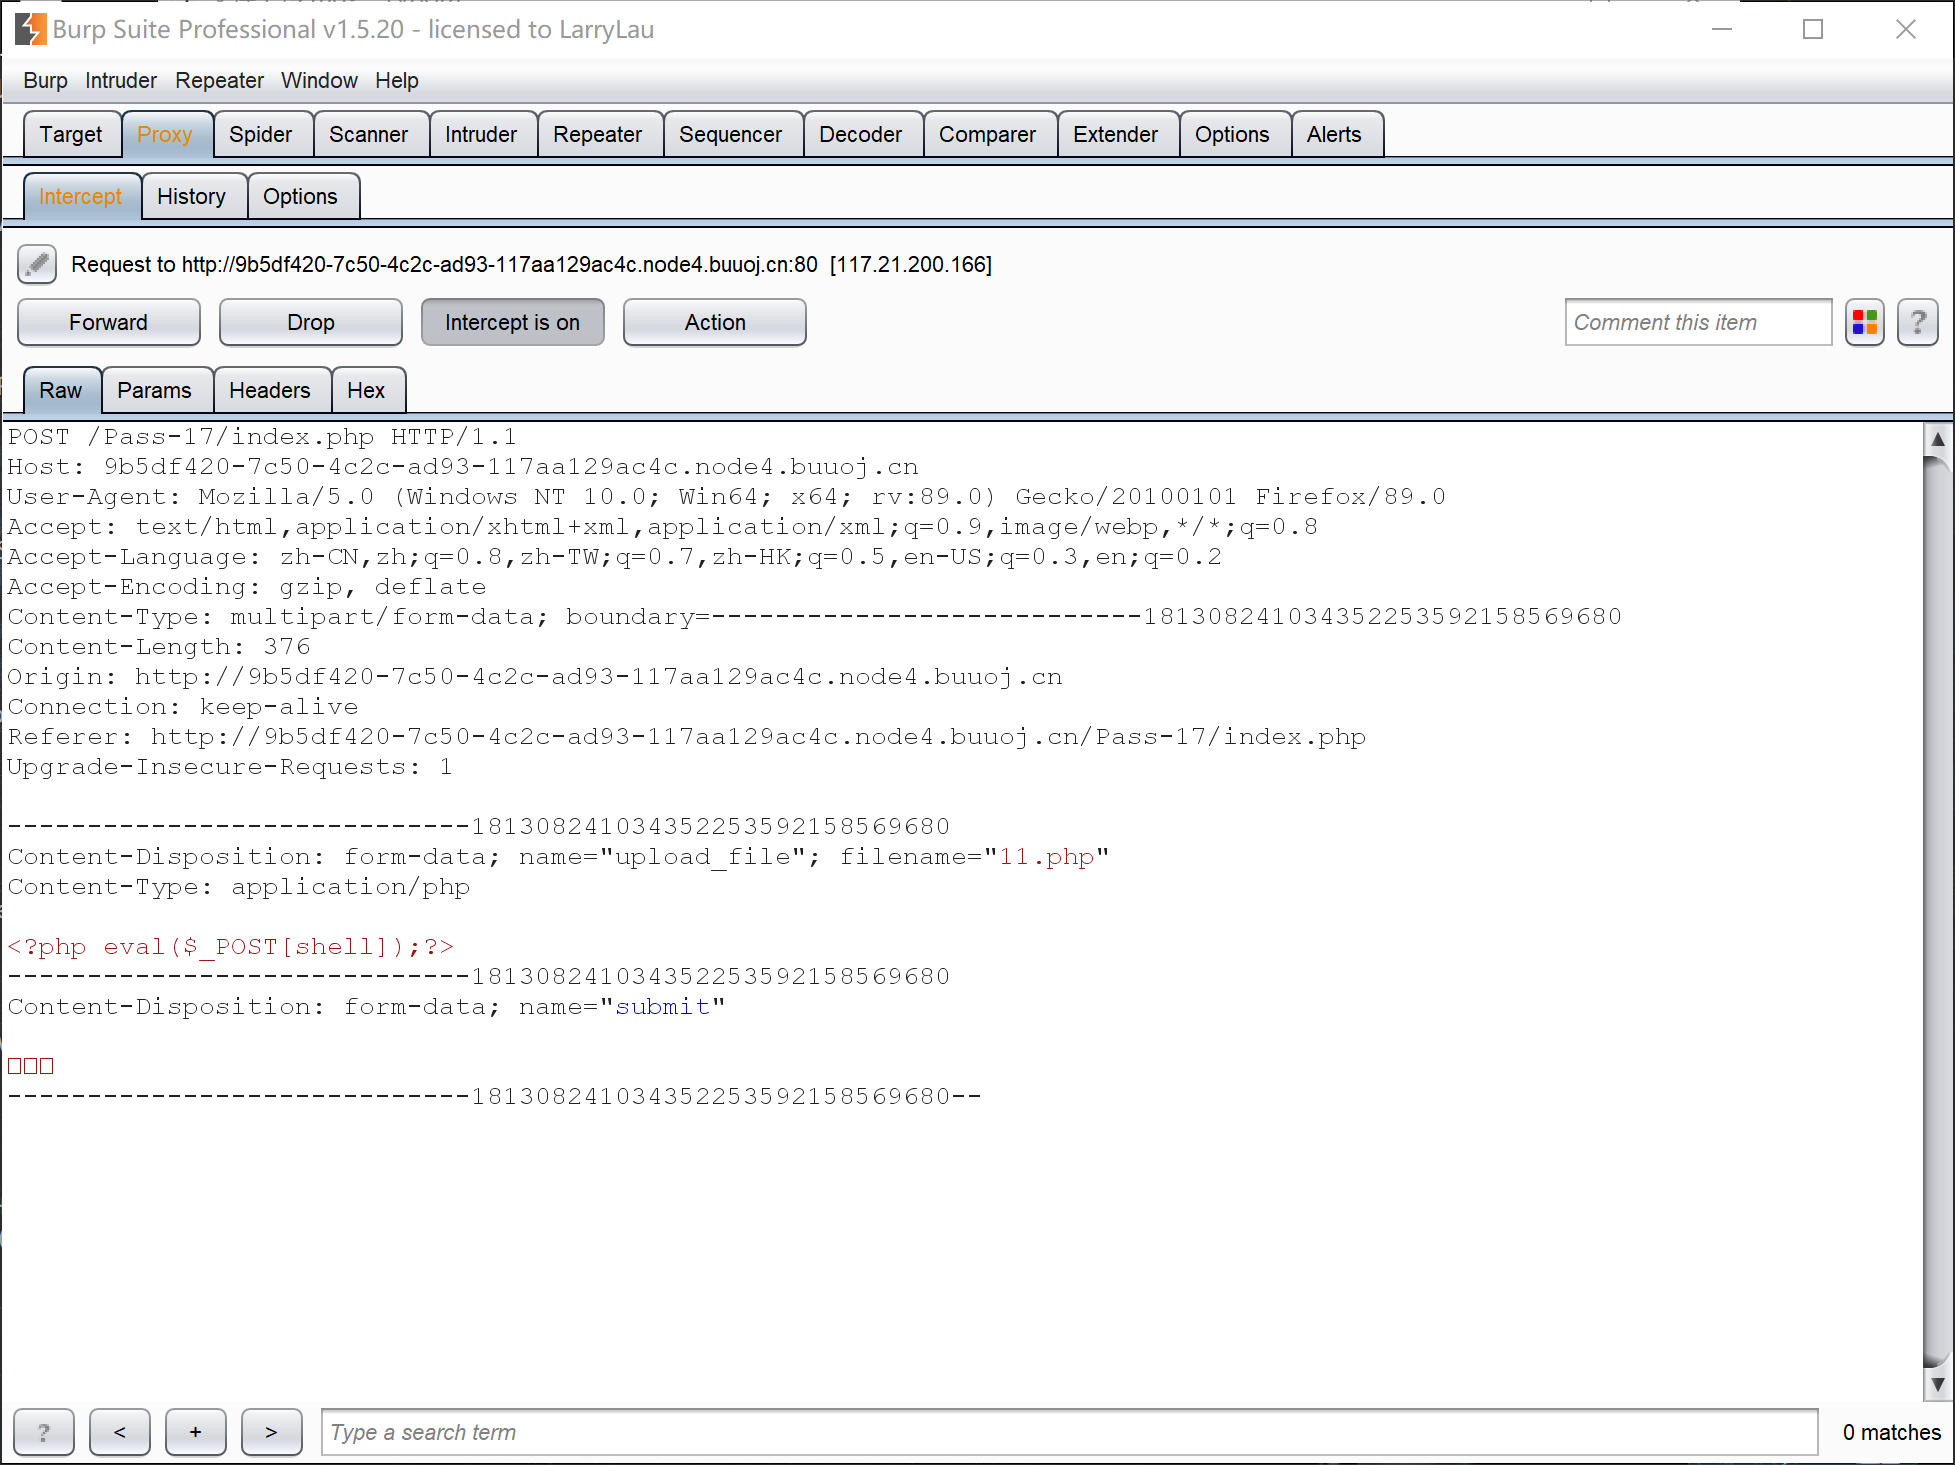Open the Action menu button

click(714, 322)
